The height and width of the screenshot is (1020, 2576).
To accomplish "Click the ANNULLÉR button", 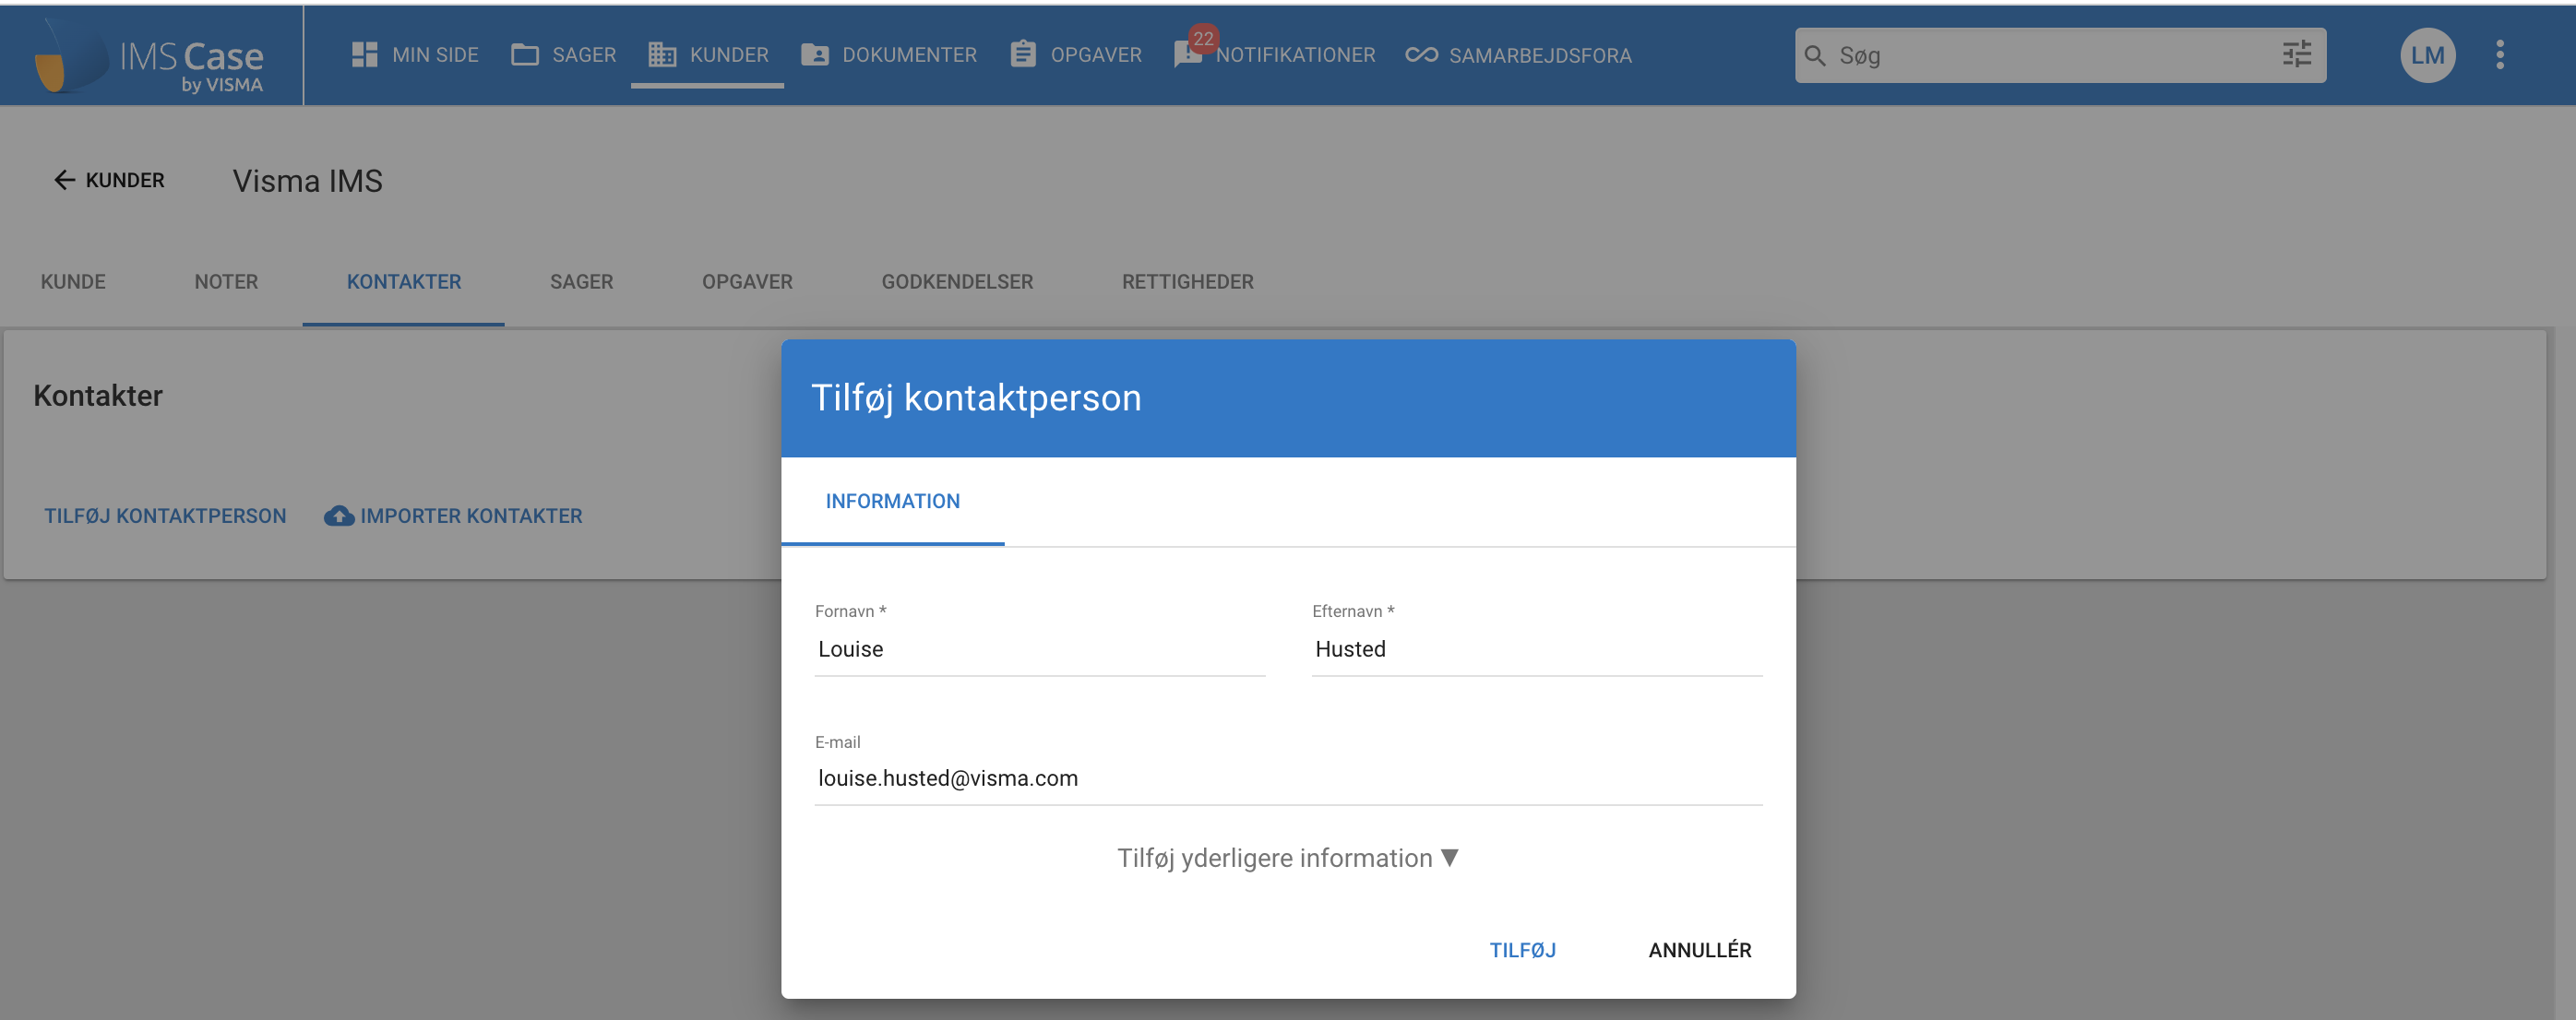I will pos(1700,950).
